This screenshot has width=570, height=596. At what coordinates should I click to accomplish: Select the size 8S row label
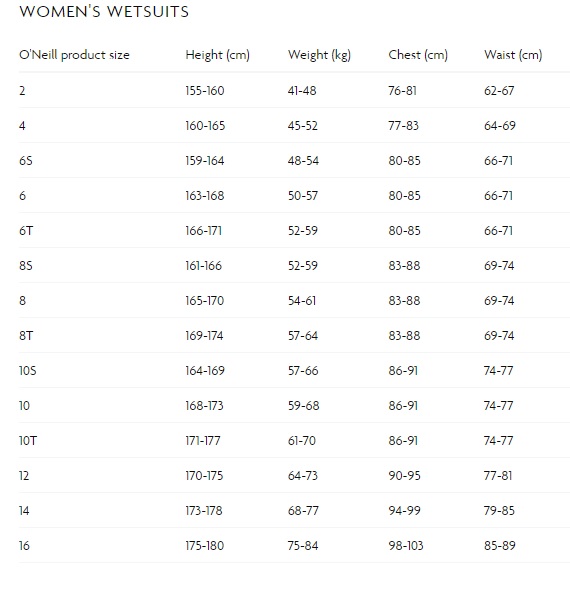pyautogui.click(x=26, y=266)
